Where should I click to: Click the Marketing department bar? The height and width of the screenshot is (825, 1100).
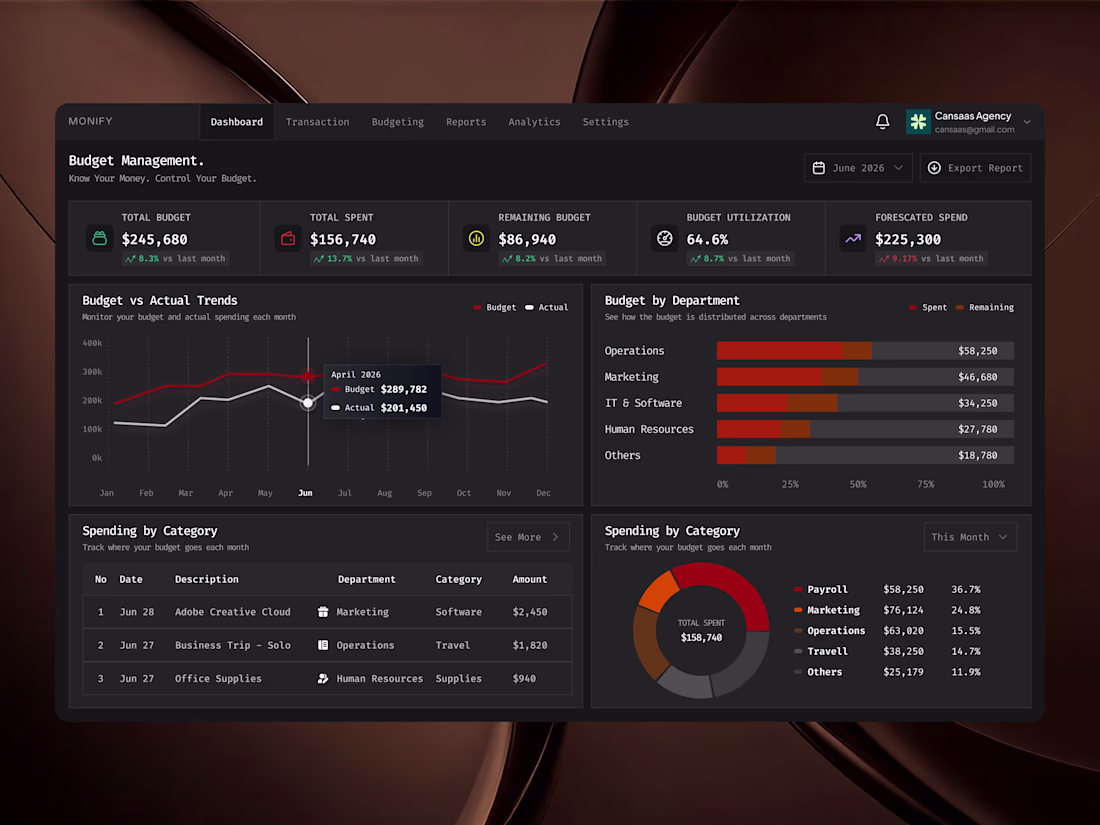tap(865, 377)
